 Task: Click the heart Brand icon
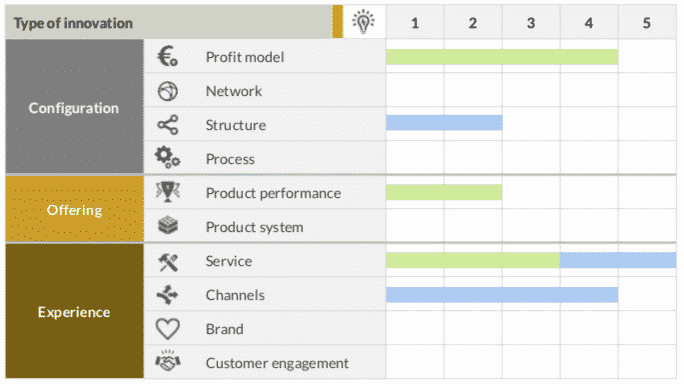168,329
